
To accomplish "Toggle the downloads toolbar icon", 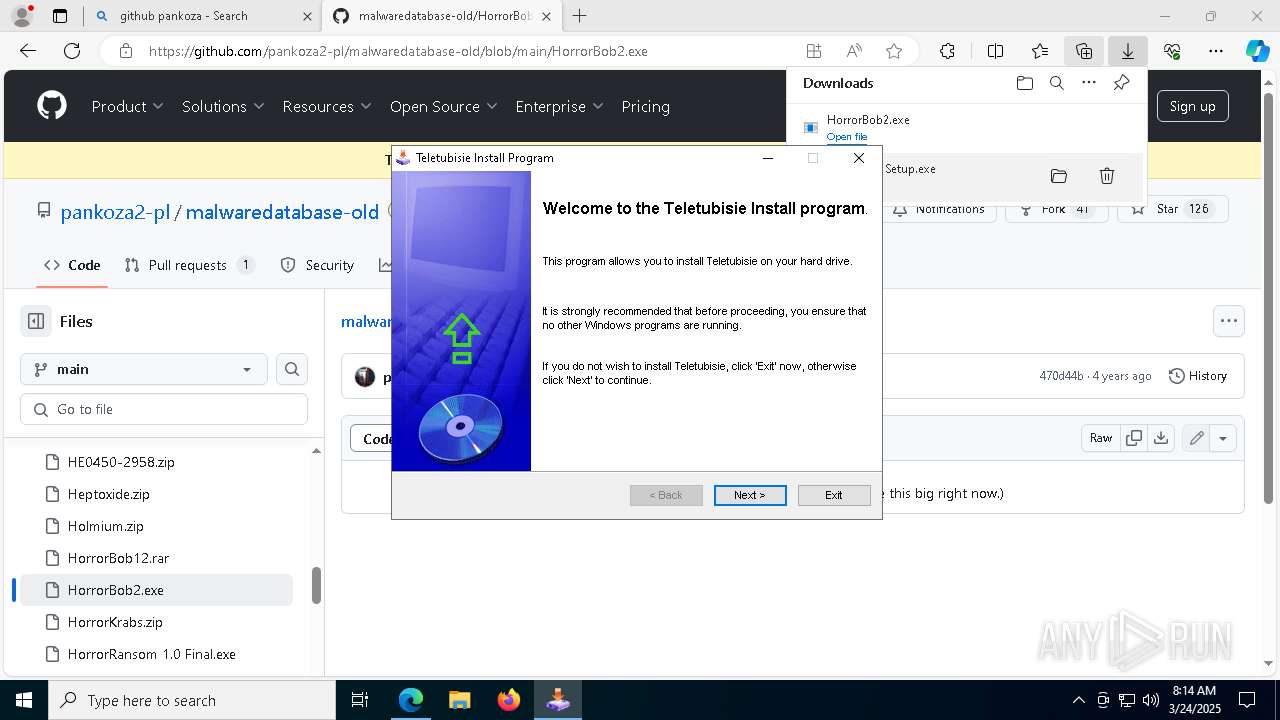I will [1127, 51].
